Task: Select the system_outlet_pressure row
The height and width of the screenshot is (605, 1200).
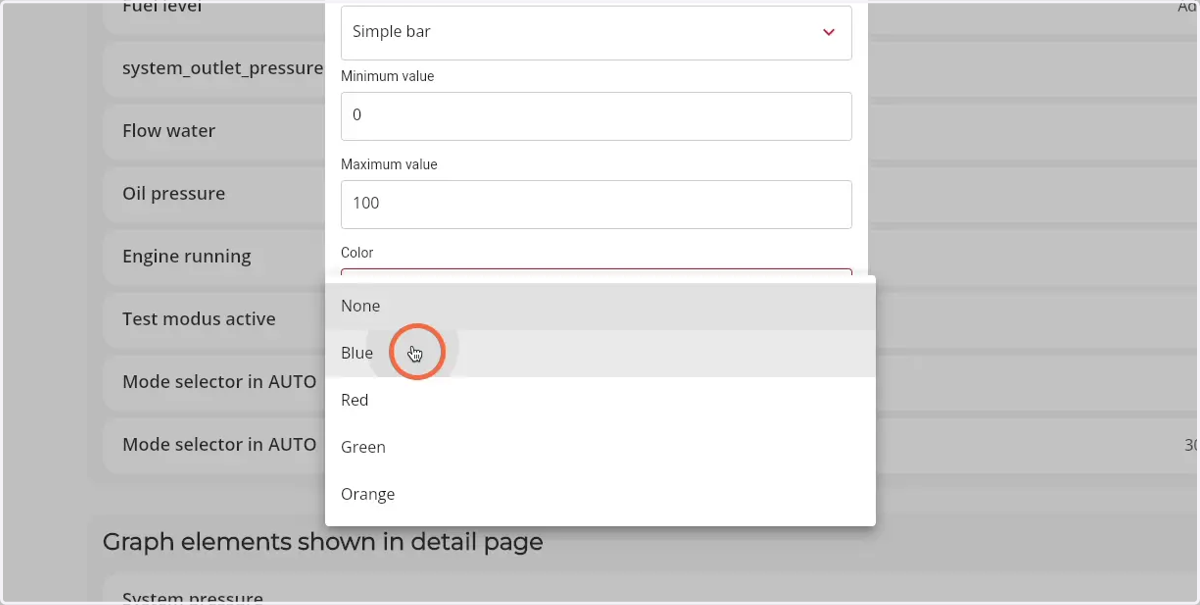Action: coord(214,68)
